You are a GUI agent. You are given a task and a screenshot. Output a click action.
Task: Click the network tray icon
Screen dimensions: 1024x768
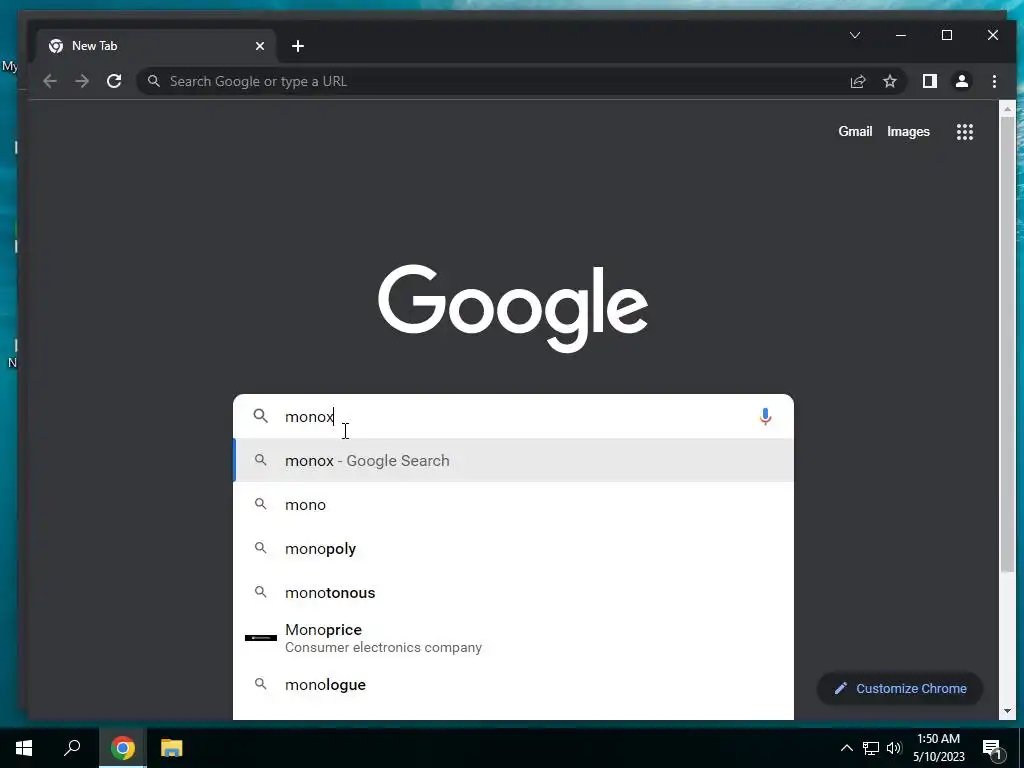coord(871,748)
